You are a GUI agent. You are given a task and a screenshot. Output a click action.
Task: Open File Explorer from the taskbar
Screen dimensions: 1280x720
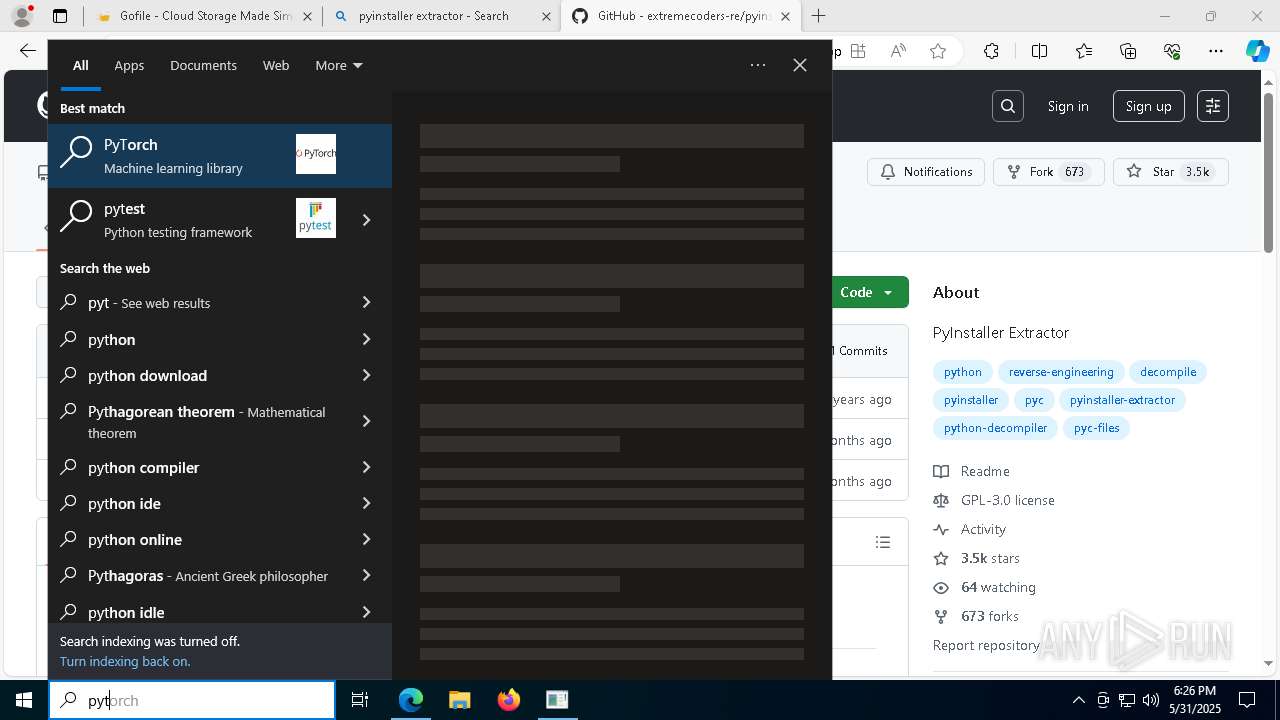[x=459, y=700]
